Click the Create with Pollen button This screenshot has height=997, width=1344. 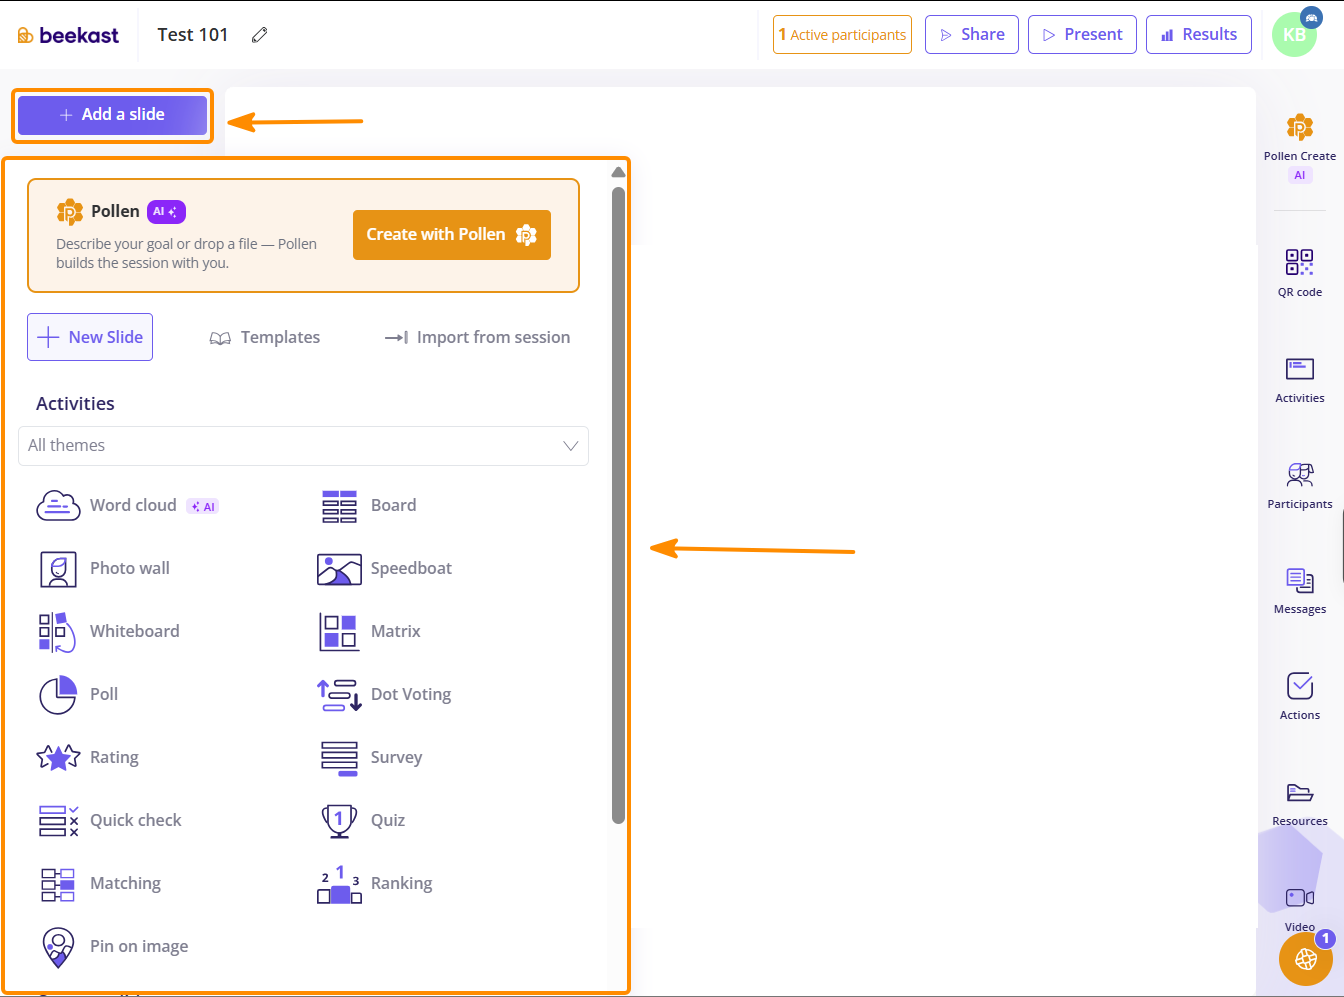(x=452, y=235)
